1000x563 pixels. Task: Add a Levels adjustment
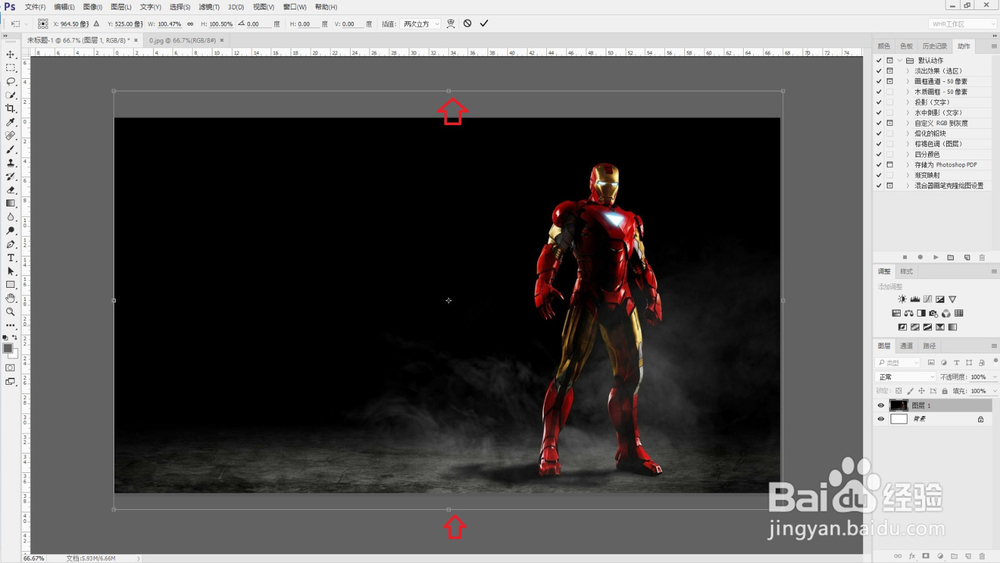(x=915, y=299)
